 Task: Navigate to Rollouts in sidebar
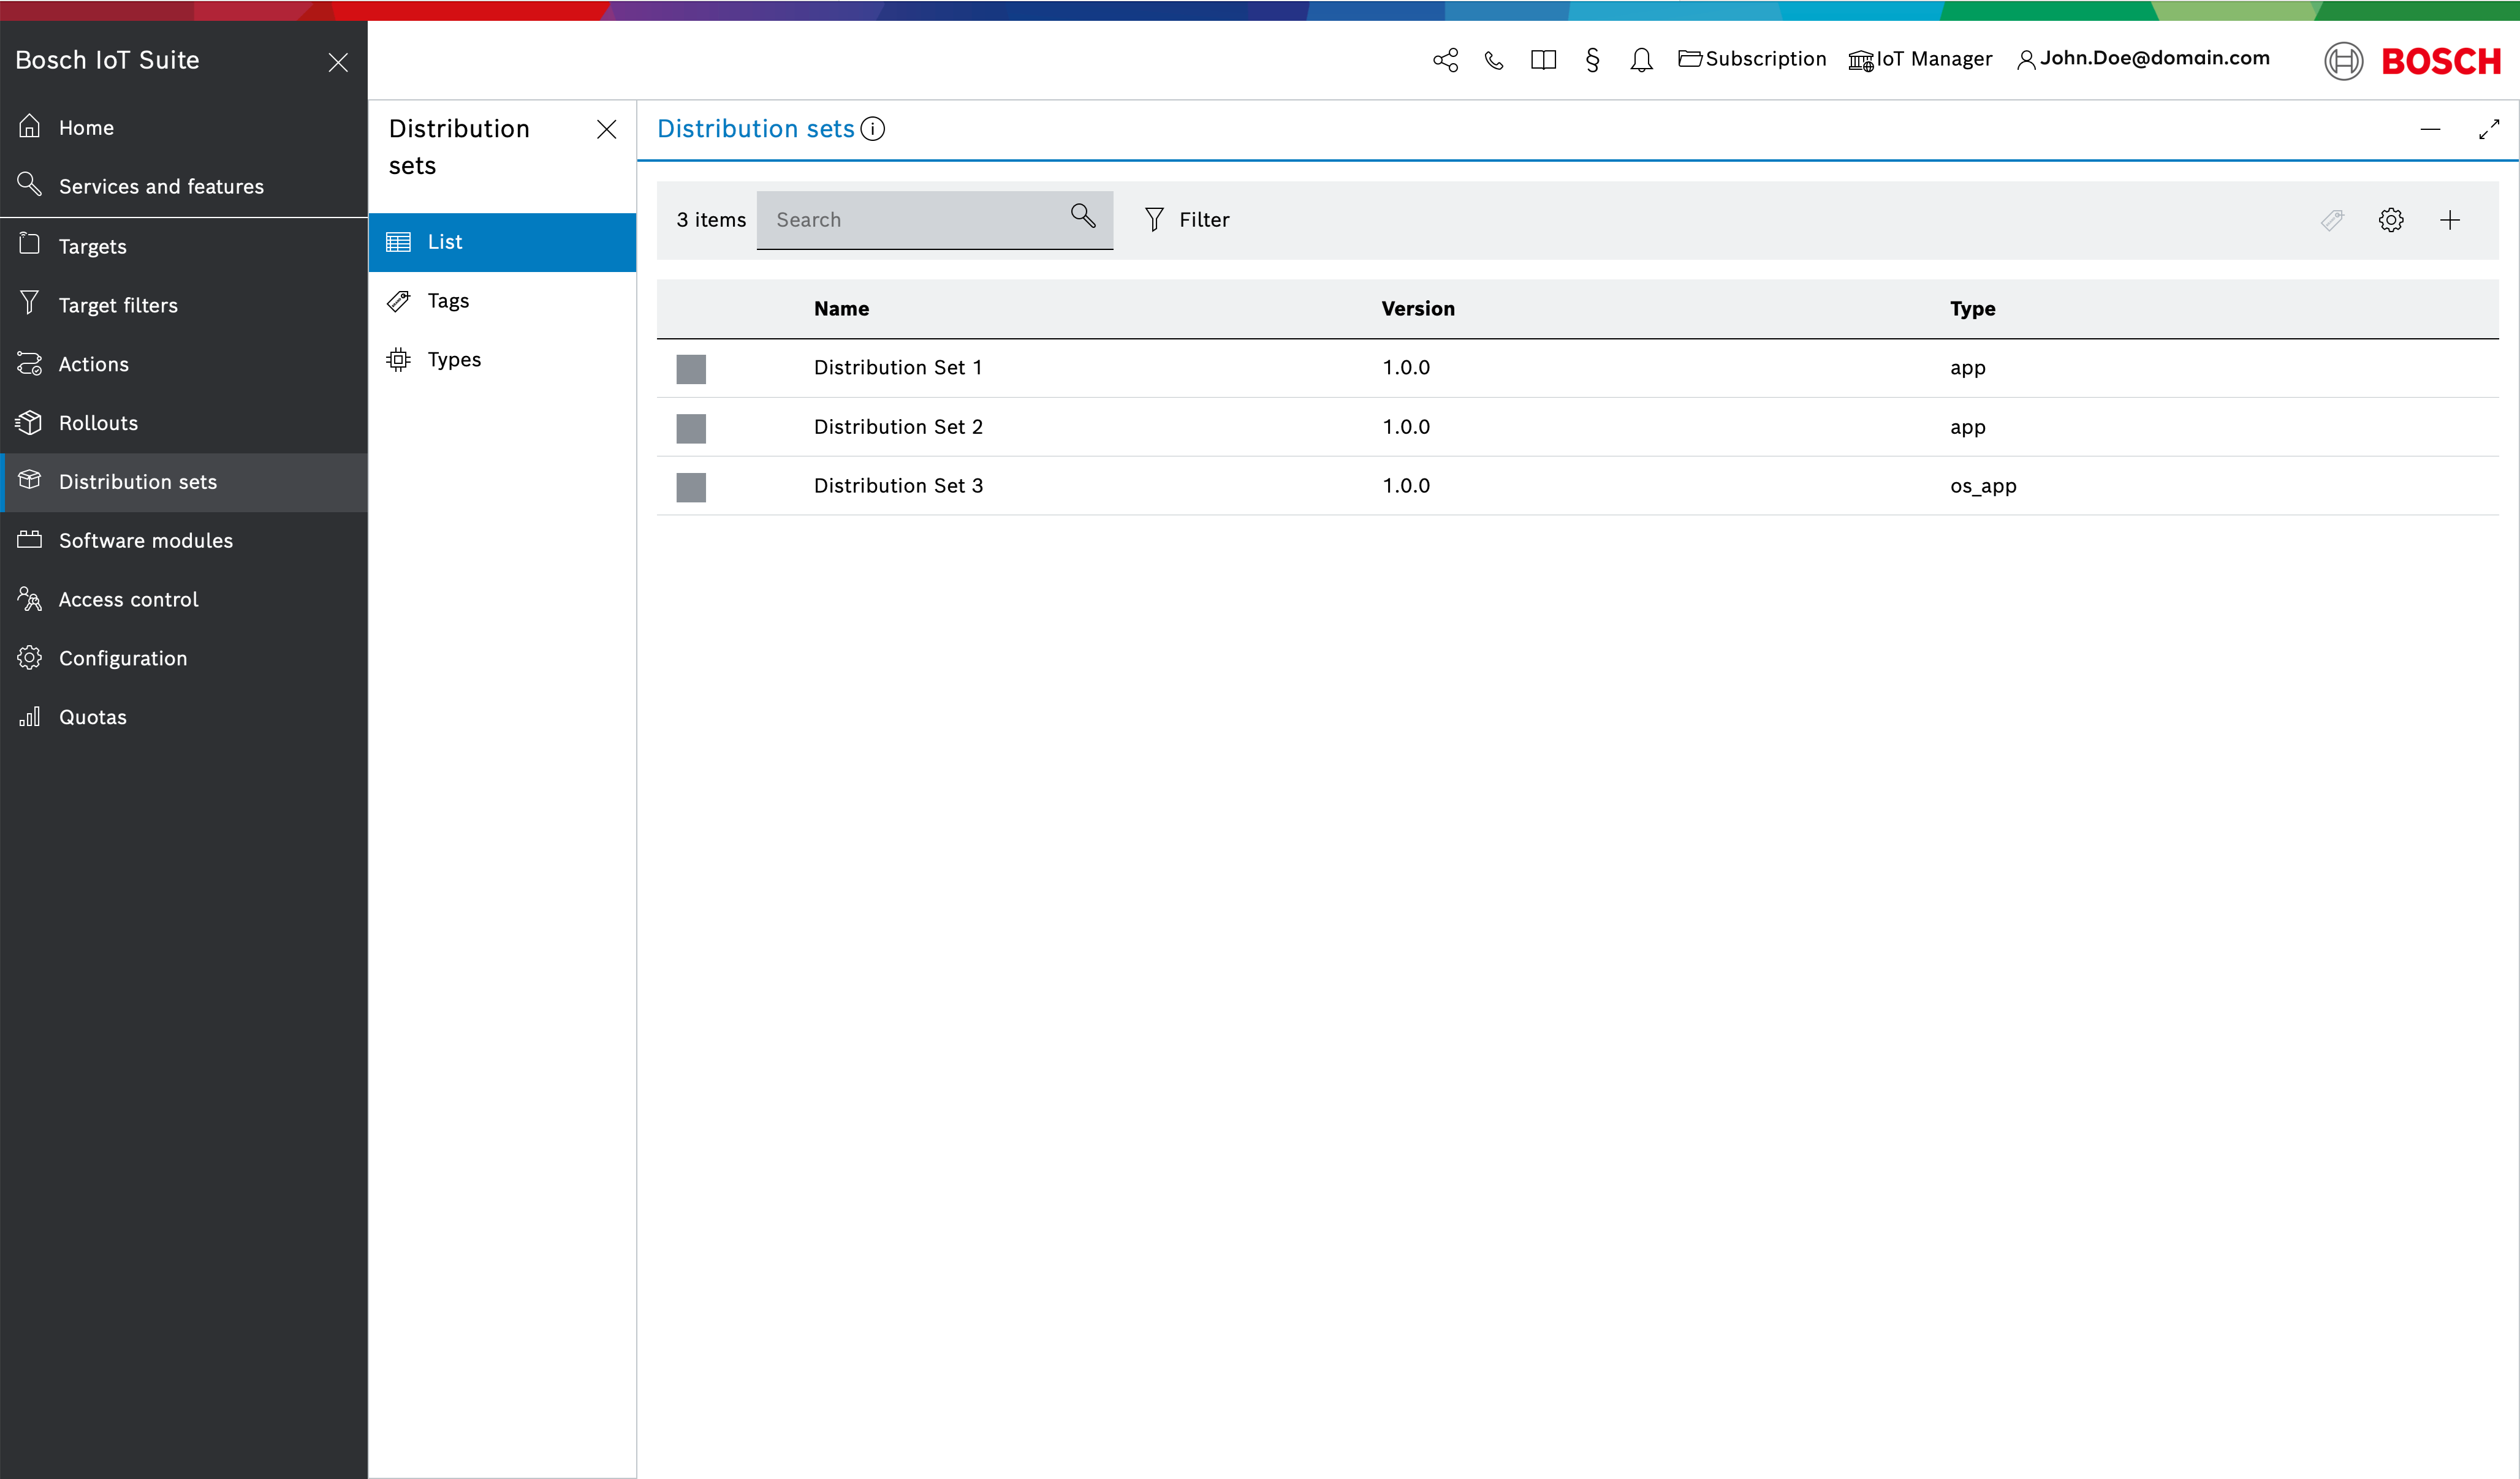(x=98, y=423)
